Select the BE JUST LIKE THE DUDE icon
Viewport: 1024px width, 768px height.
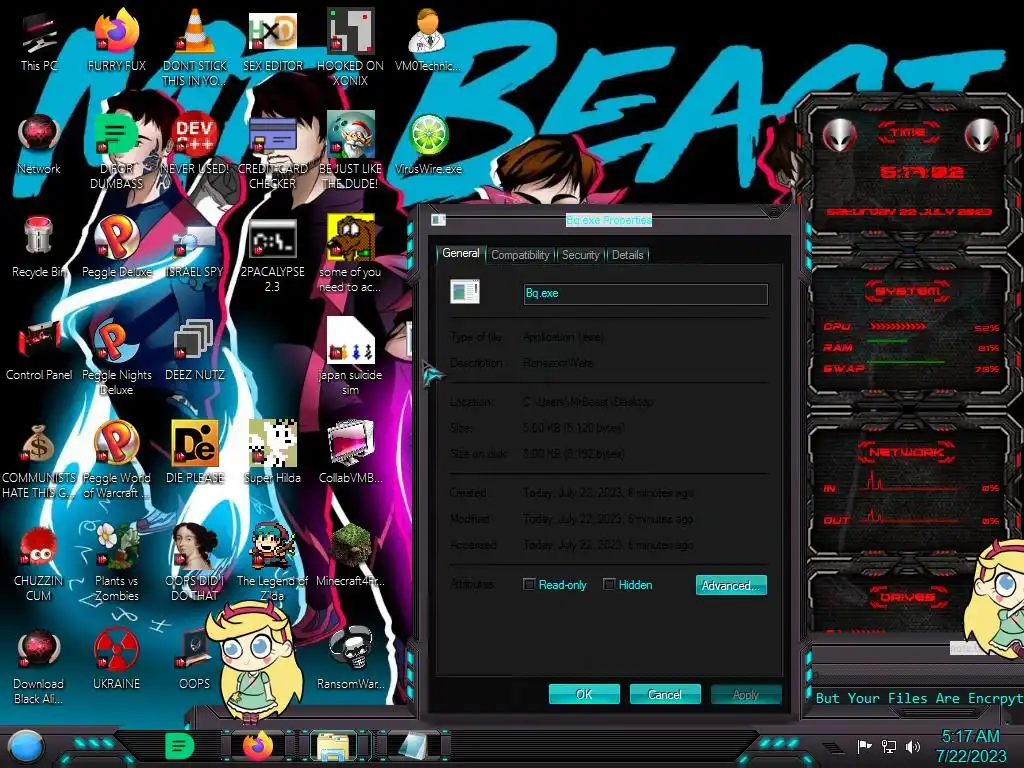pos(351,152)
